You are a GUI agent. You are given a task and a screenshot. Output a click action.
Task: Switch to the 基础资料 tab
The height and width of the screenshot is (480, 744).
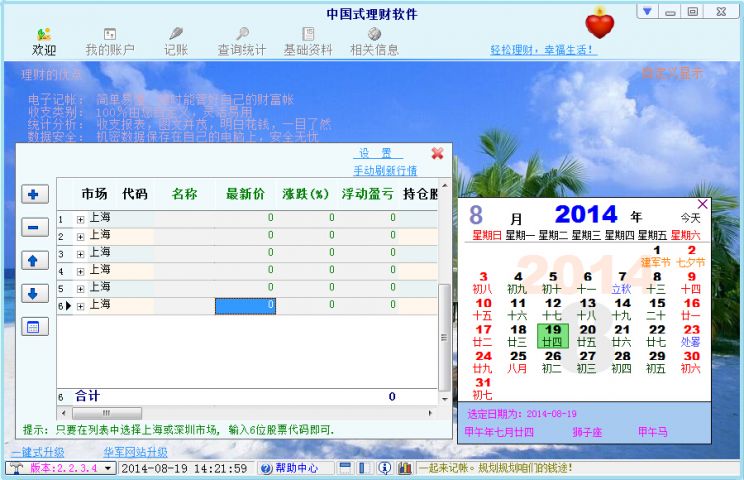pos(308,41)
